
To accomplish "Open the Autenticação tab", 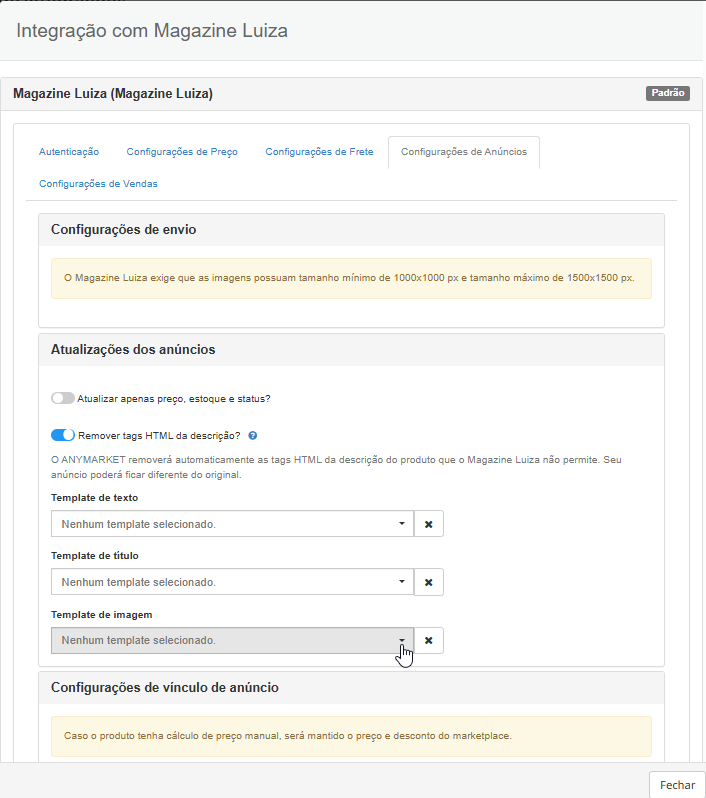I will pos(69,152).
